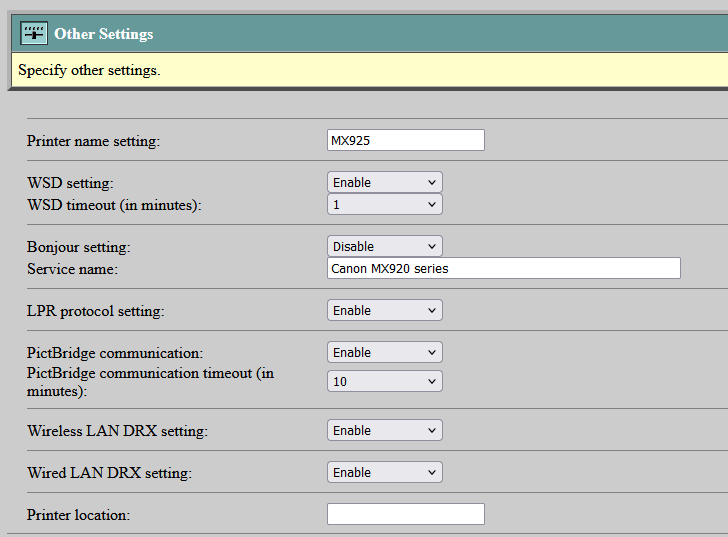Open the LPR protocol setting dropdown
Image resolution: width=728 pixels, height=537 pixels.
pos(384,311)
